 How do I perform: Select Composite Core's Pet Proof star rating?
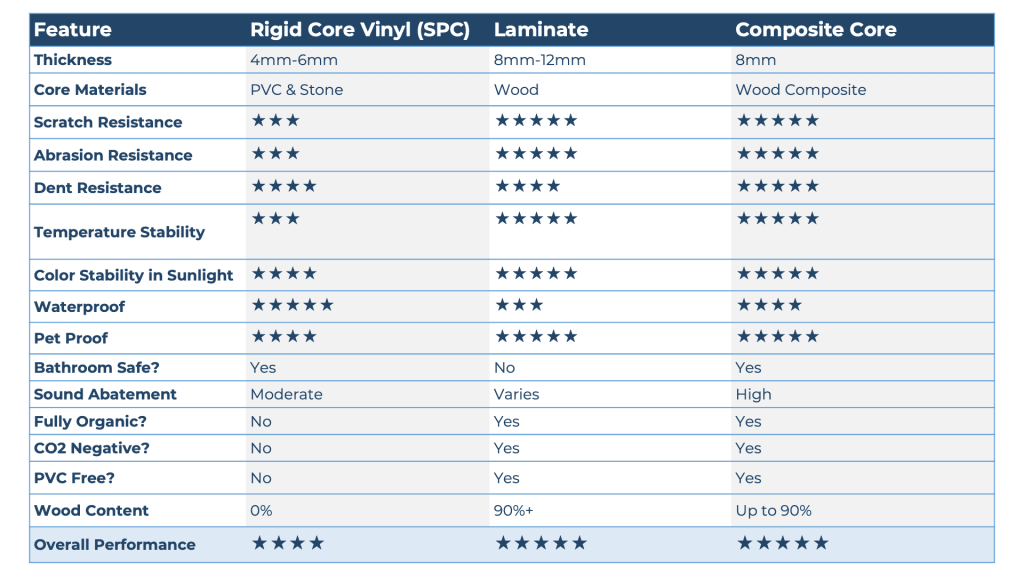click(778, 337)
